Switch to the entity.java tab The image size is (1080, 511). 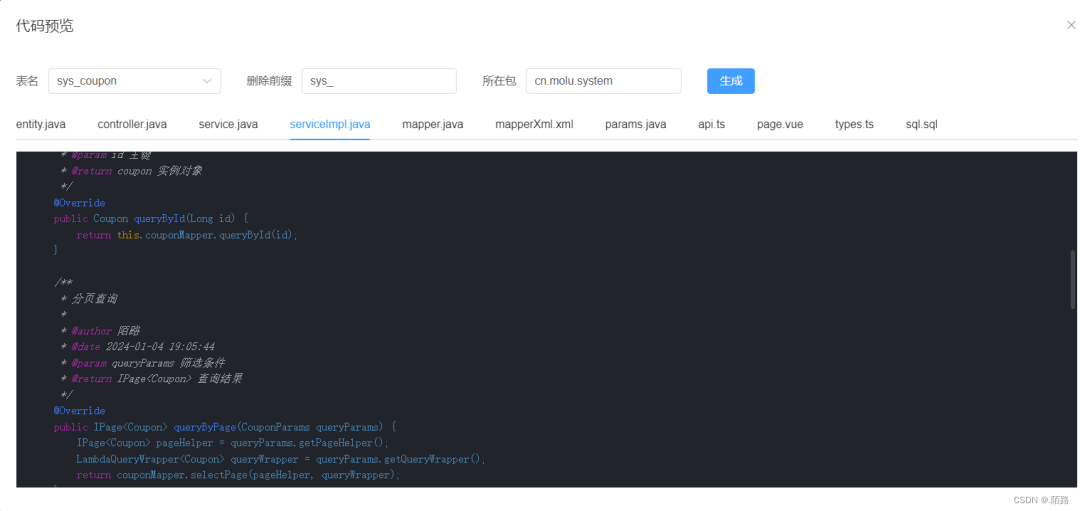[41, 125]
